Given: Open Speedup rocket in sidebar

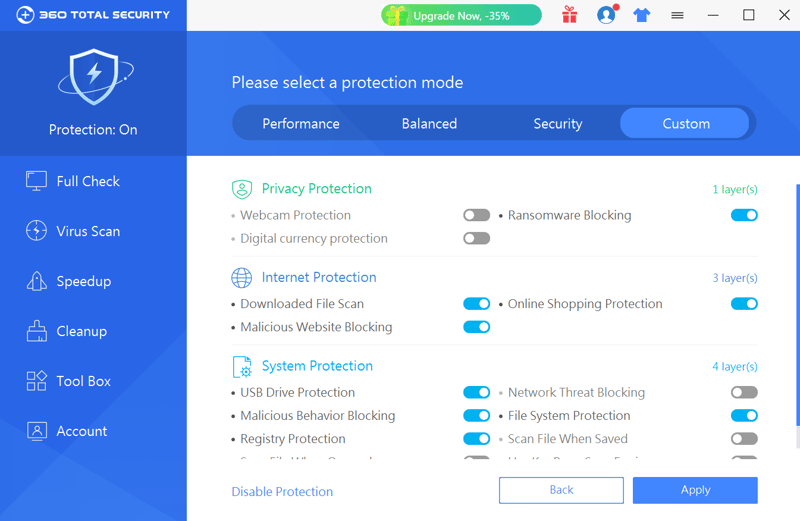Looking at the screenshot, I should (69, 281).
